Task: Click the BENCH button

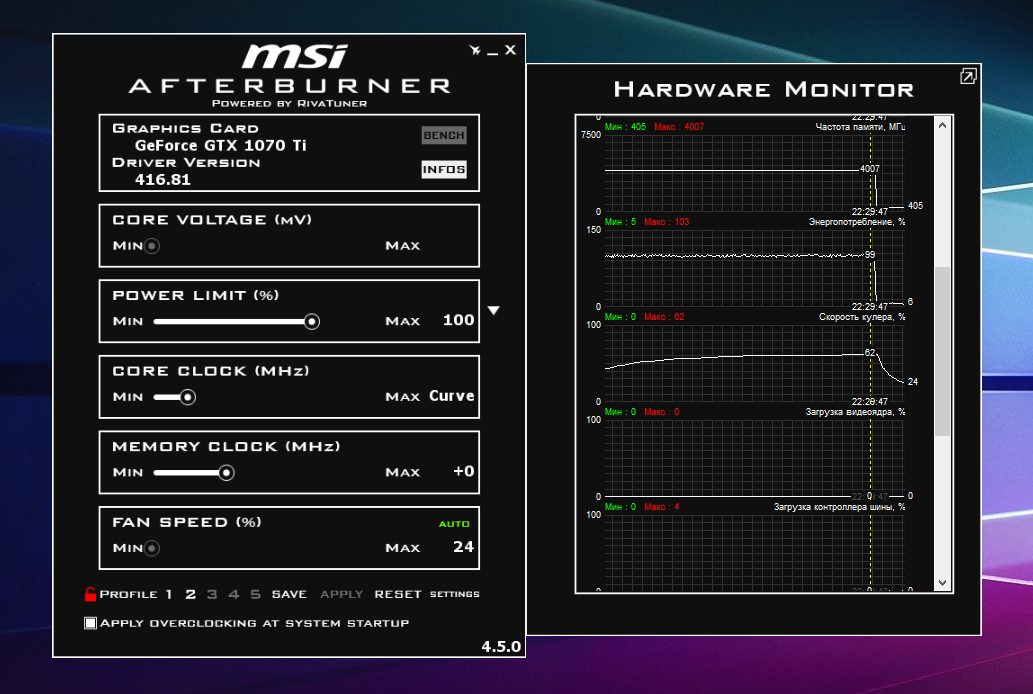Action: 444,135
